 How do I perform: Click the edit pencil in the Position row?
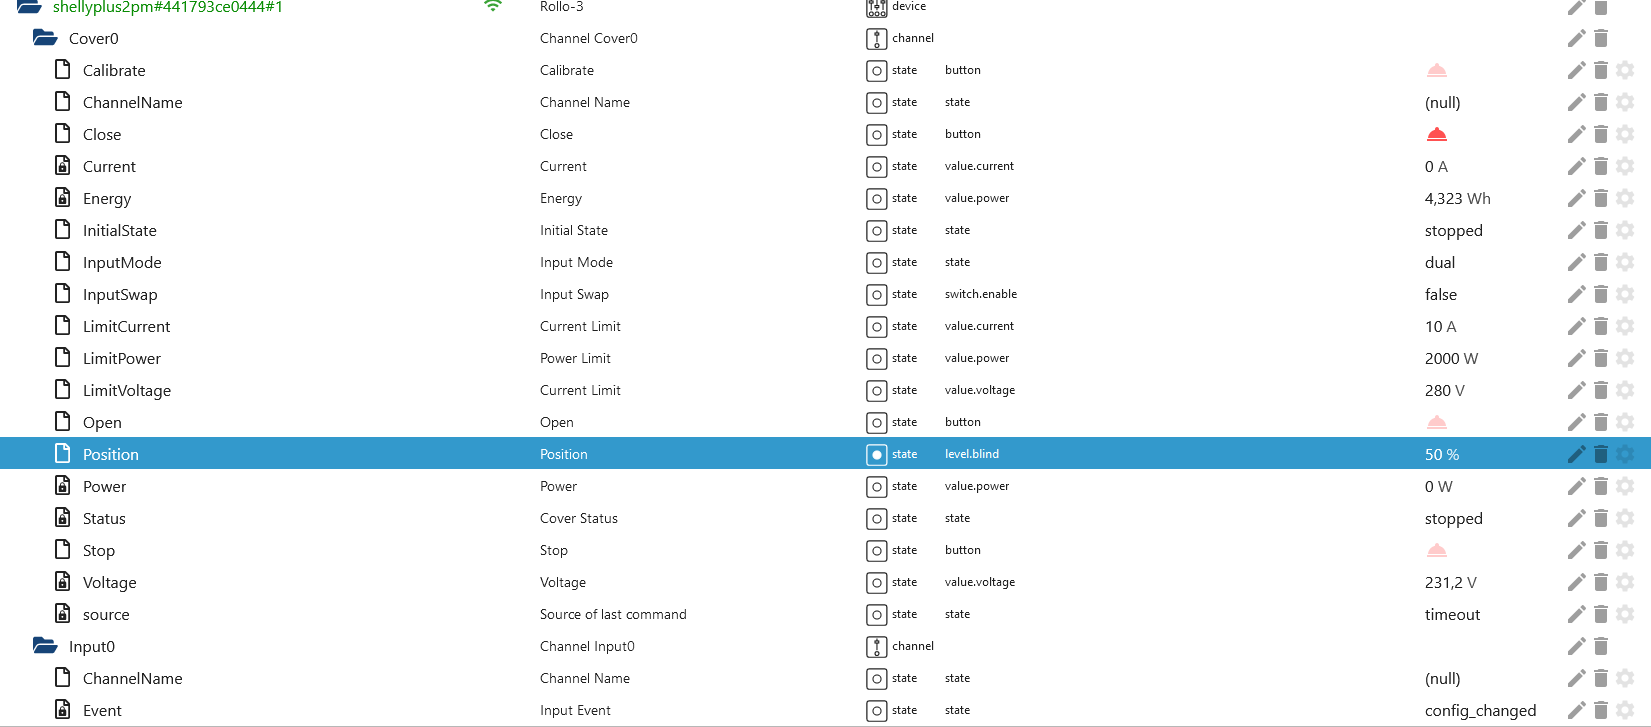point(1576,454)
